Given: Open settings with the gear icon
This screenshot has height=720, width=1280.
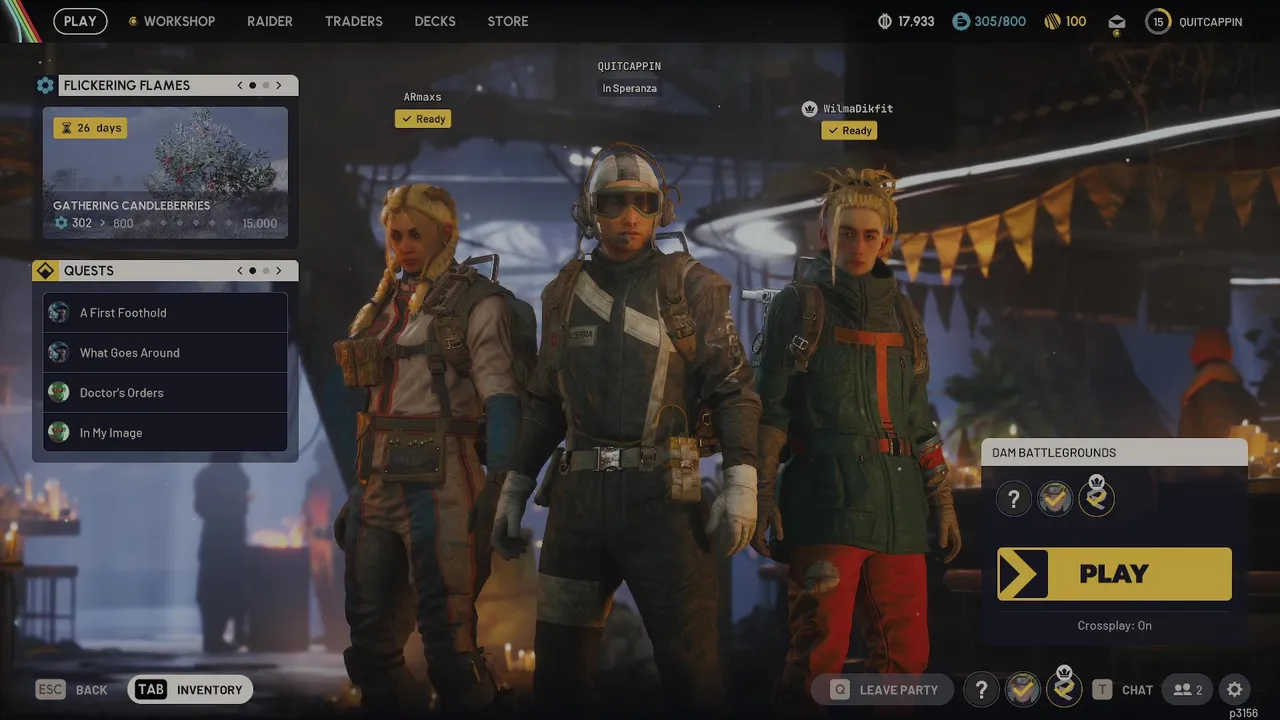Looking at the screenshot, I should [1235, 690].
